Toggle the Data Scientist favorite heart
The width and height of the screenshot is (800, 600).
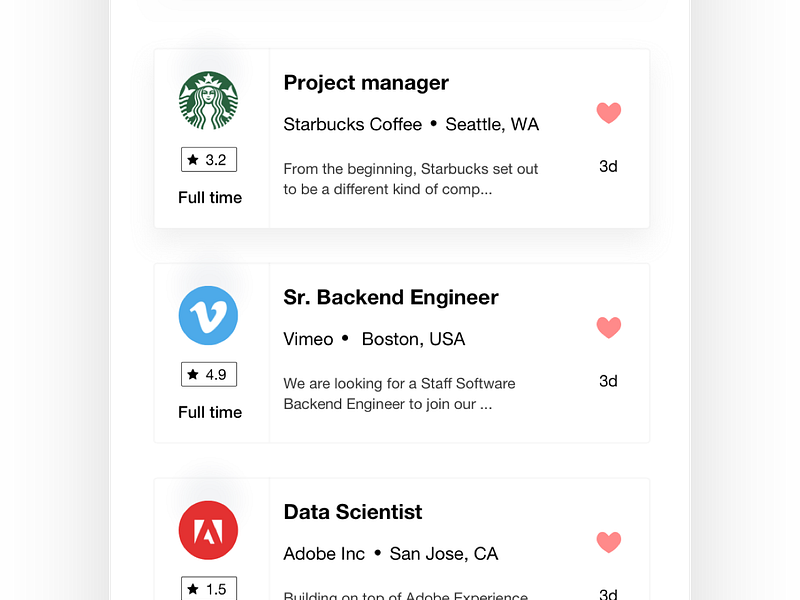(x=608, y=541)
